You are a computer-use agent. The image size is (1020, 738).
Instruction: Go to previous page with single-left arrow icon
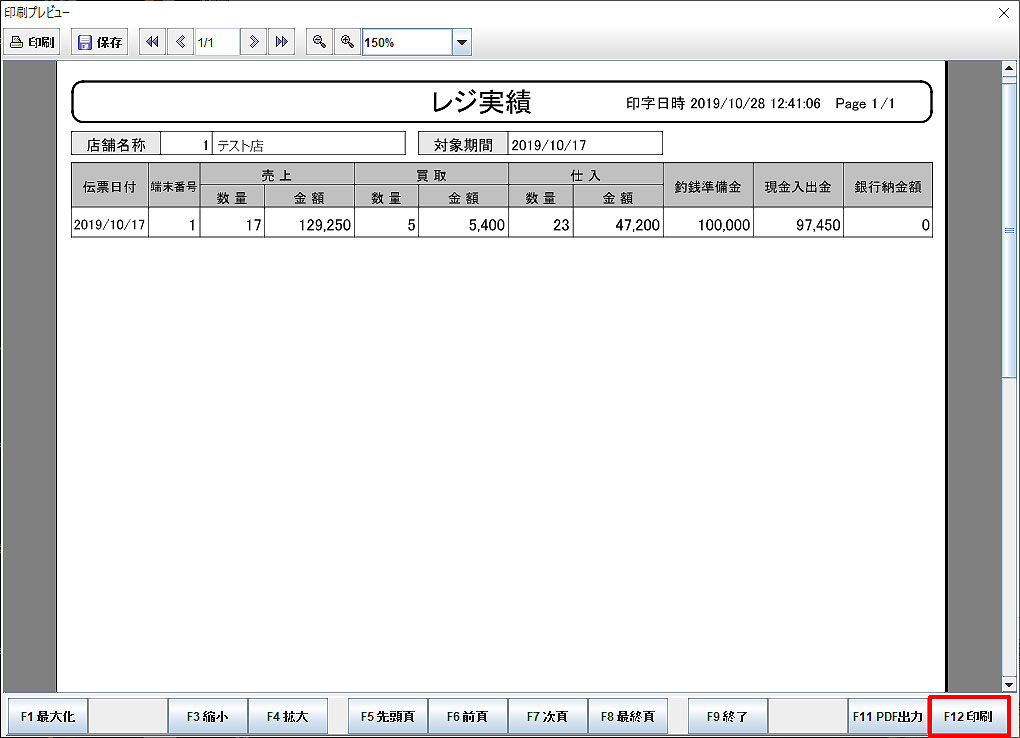pyautogui.click(x=180, y=42)
